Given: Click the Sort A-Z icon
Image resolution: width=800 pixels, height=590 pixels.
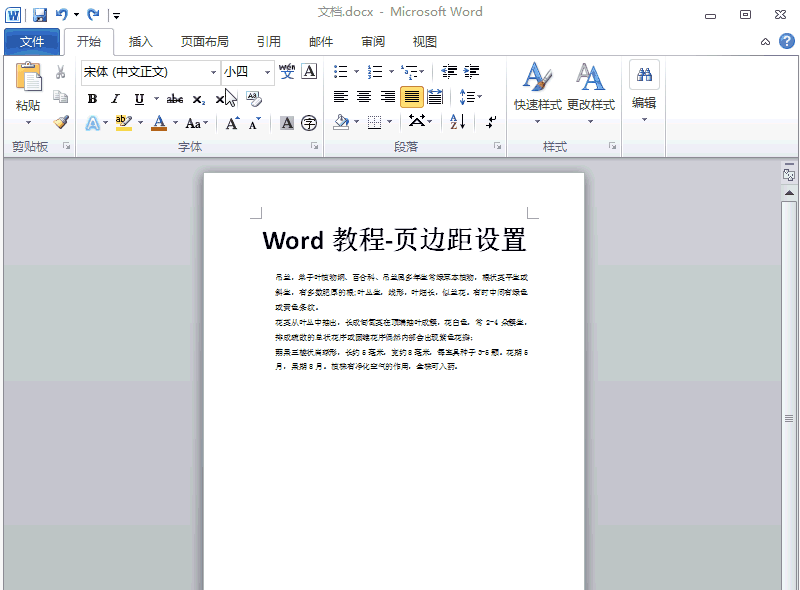Looking at the screenshot, I should pyautogui.click(x=457, y=122).
